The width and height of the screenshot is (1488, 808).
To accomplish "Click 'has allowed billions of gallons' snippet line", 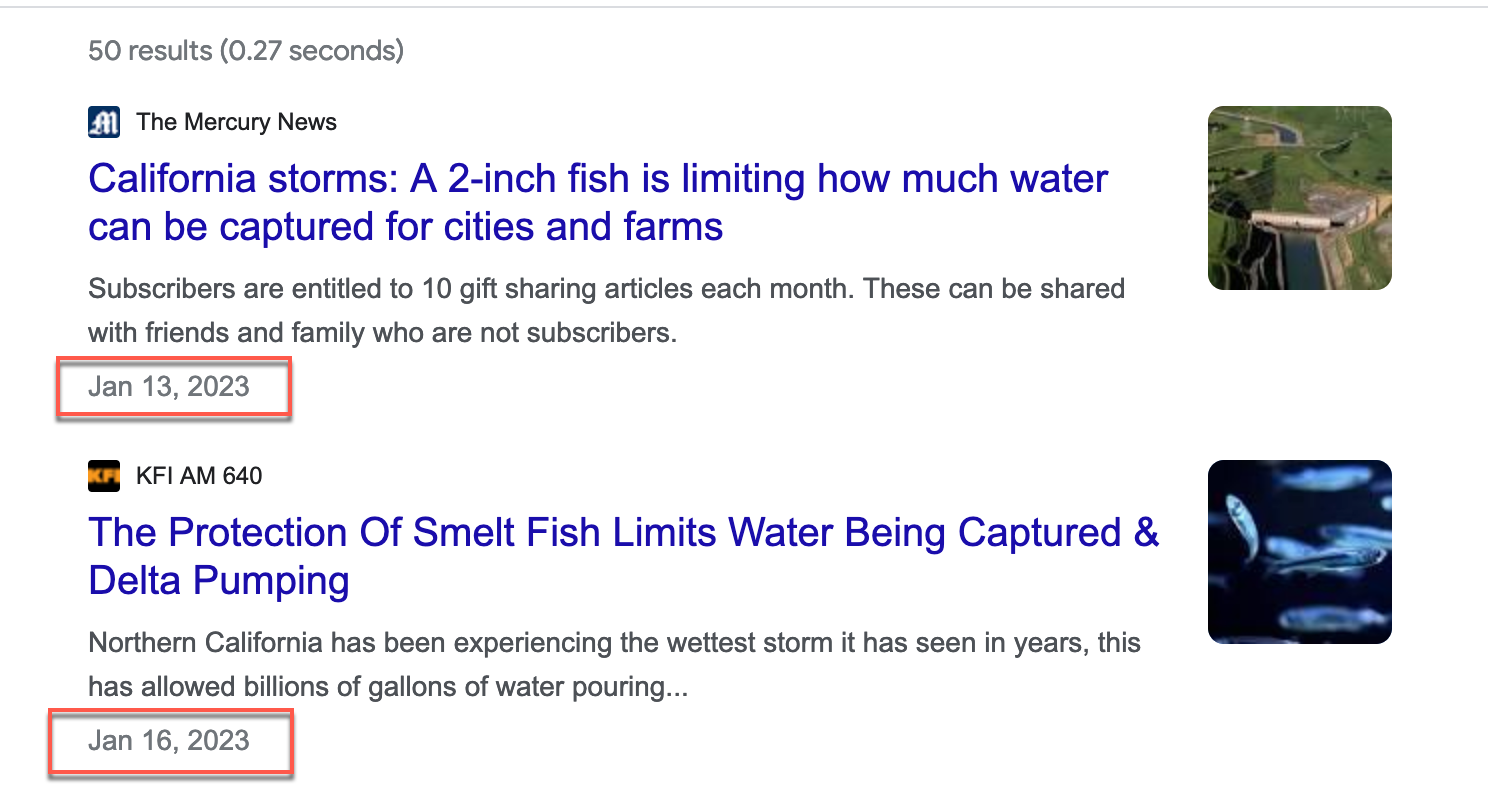I will click(387, 687).
